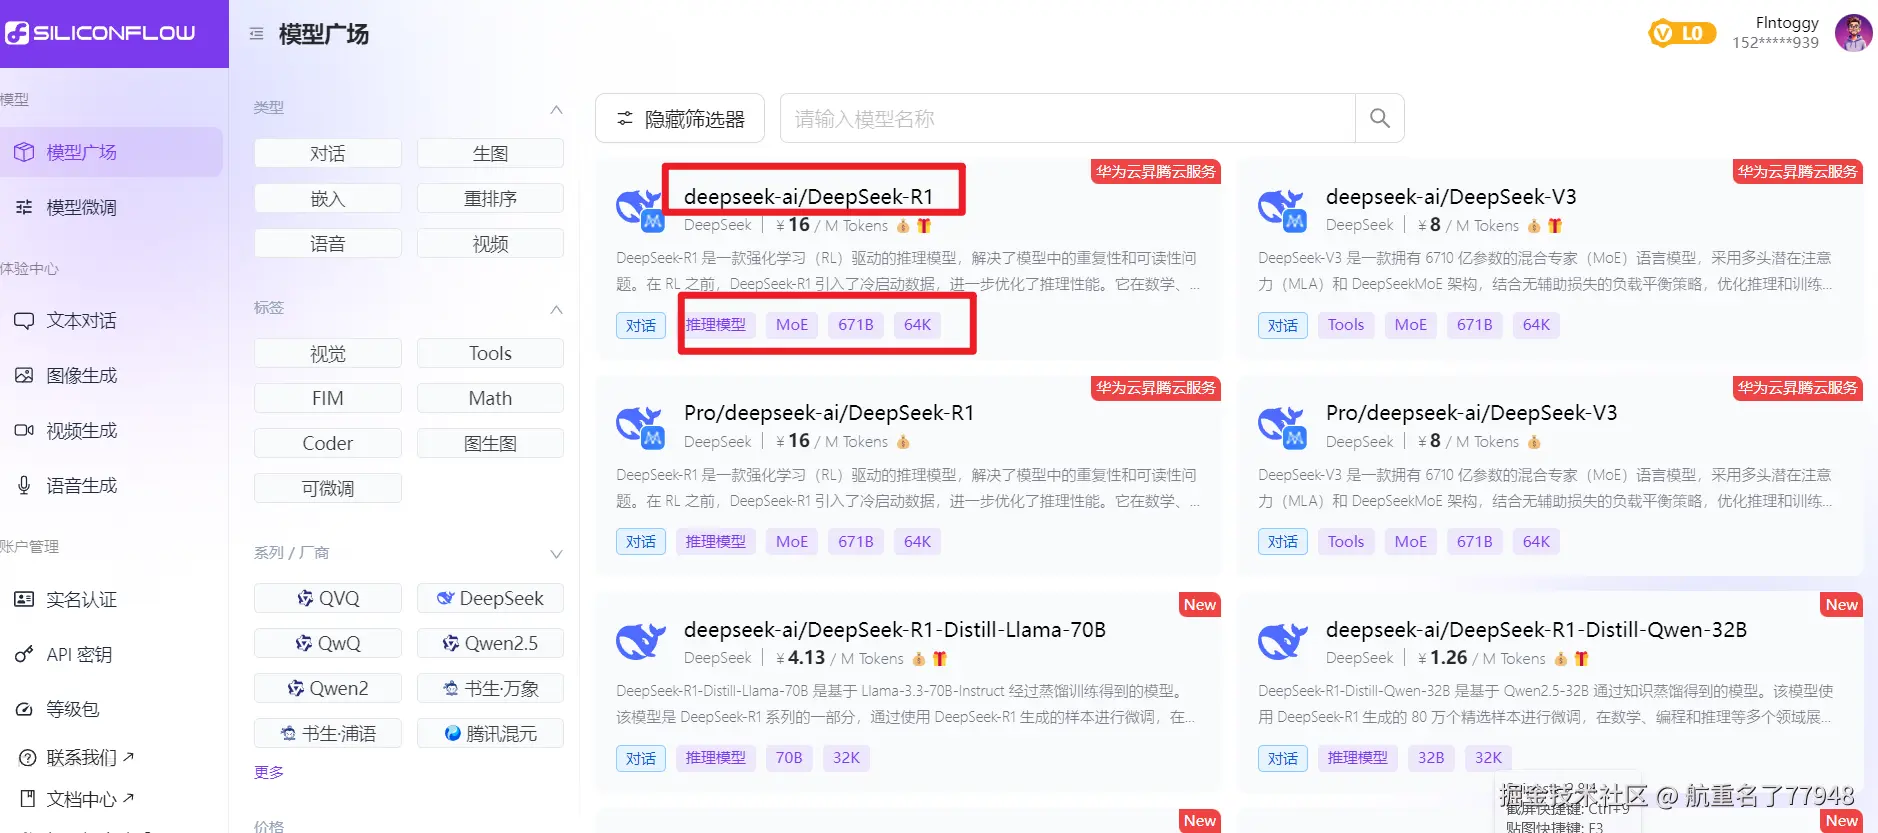Click the 等级包 gauge icon
The image size is (1878, 833).
pyautogui.click(x=24, y=709)
